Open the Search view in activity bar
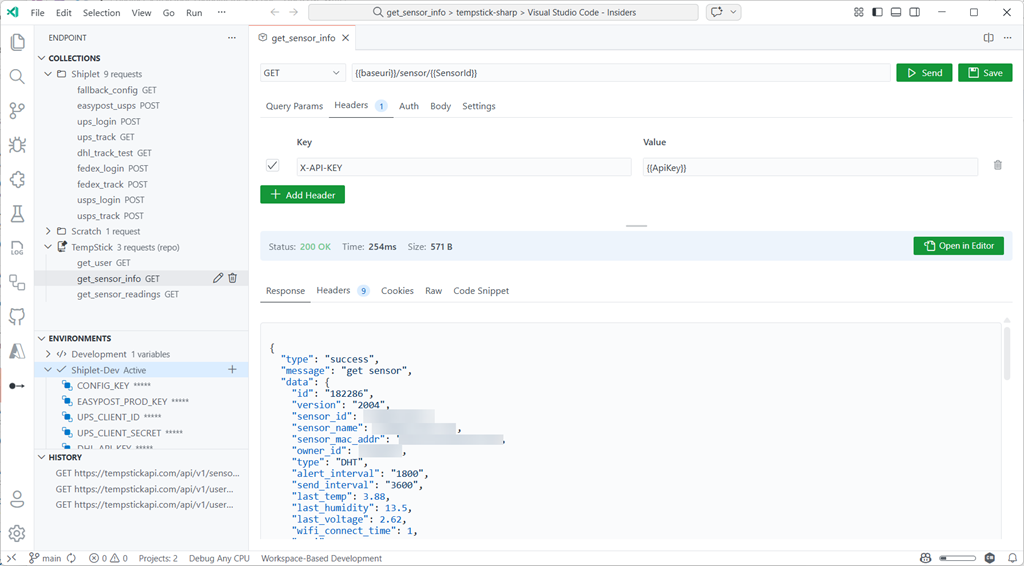Viewport: 1024px width, 566px height. [18, 76]
